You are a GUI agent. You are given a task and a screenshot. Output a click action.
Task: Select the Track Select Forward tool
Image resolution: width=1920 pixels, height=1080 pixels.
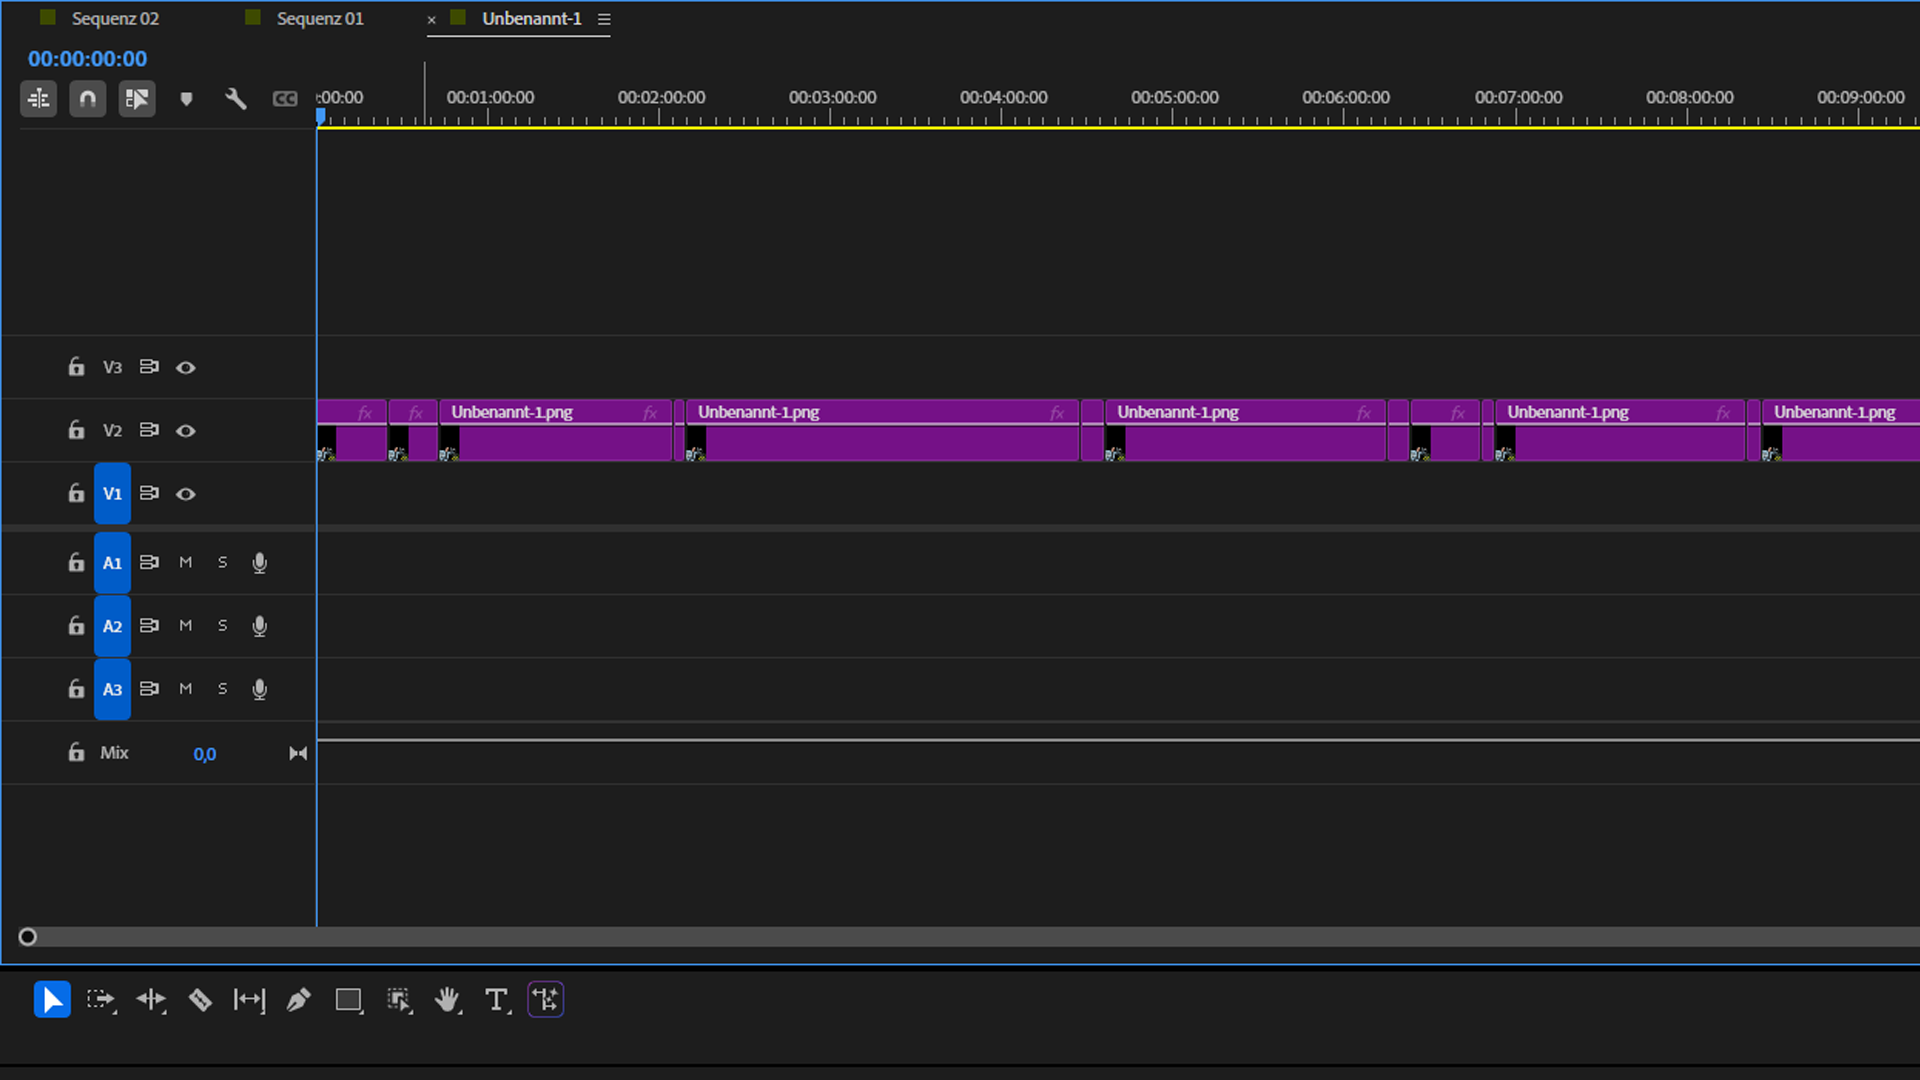click(101, 1000)
